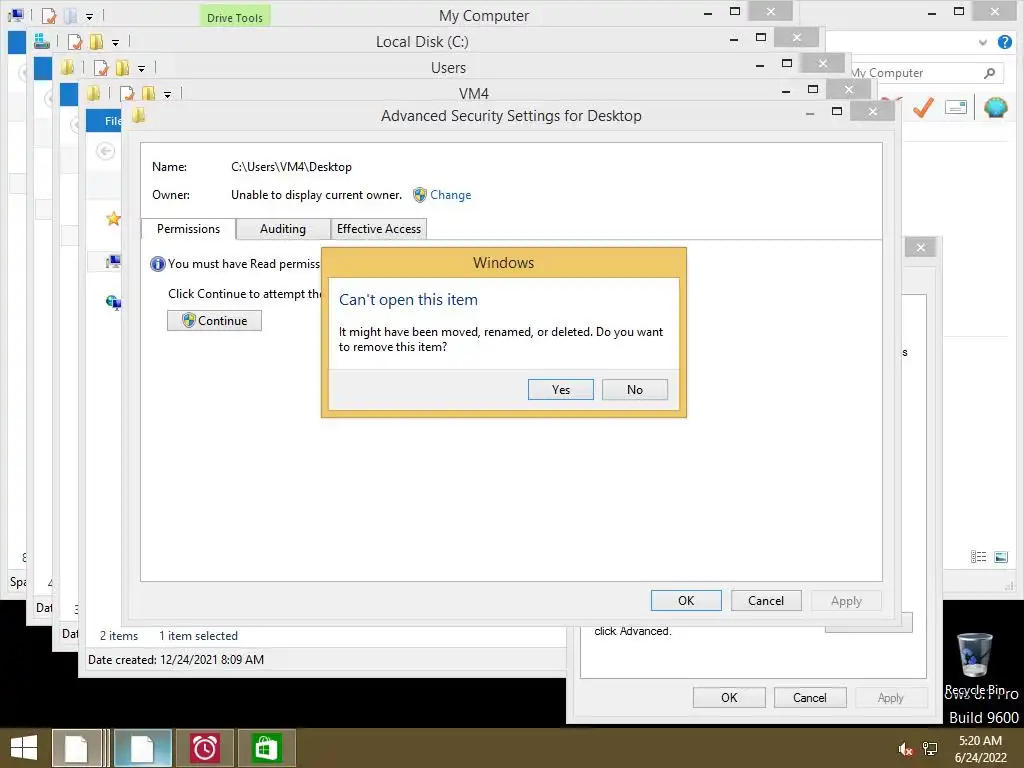This screenshot has height=768, width=1024.
Task: Click the Continue button with shield
Action: [214, 321]
